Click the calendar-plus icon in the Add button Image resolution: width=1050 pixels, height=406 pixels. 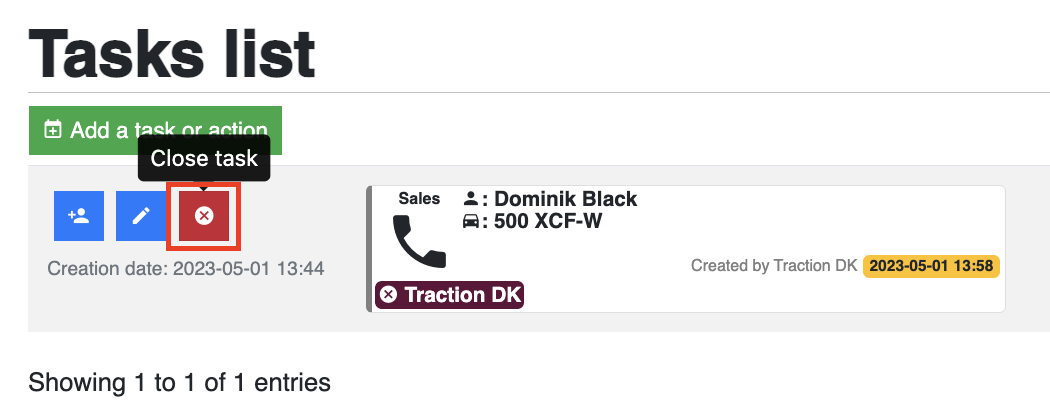click(52, 129)
